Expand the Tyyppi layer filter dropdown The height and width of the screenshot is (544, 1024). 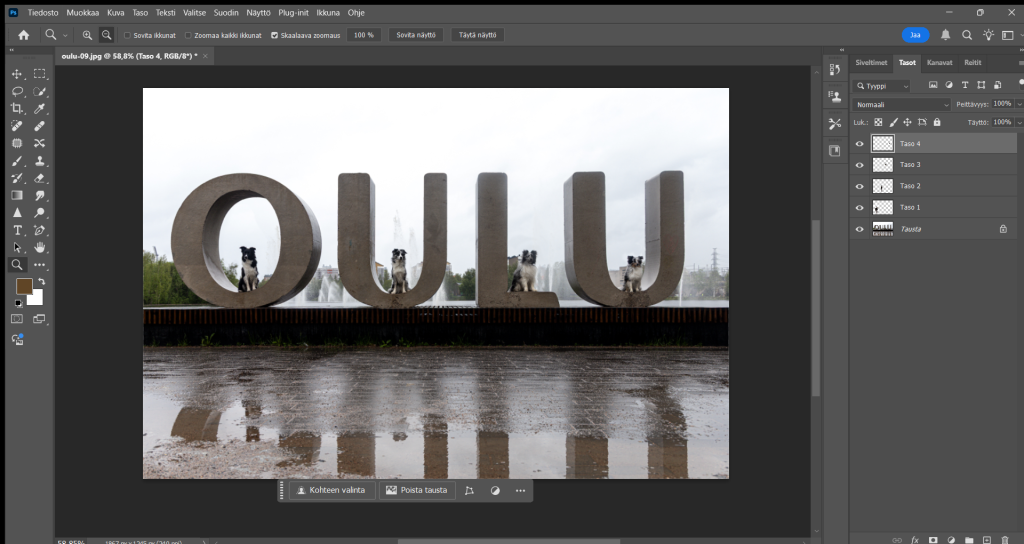882,86
